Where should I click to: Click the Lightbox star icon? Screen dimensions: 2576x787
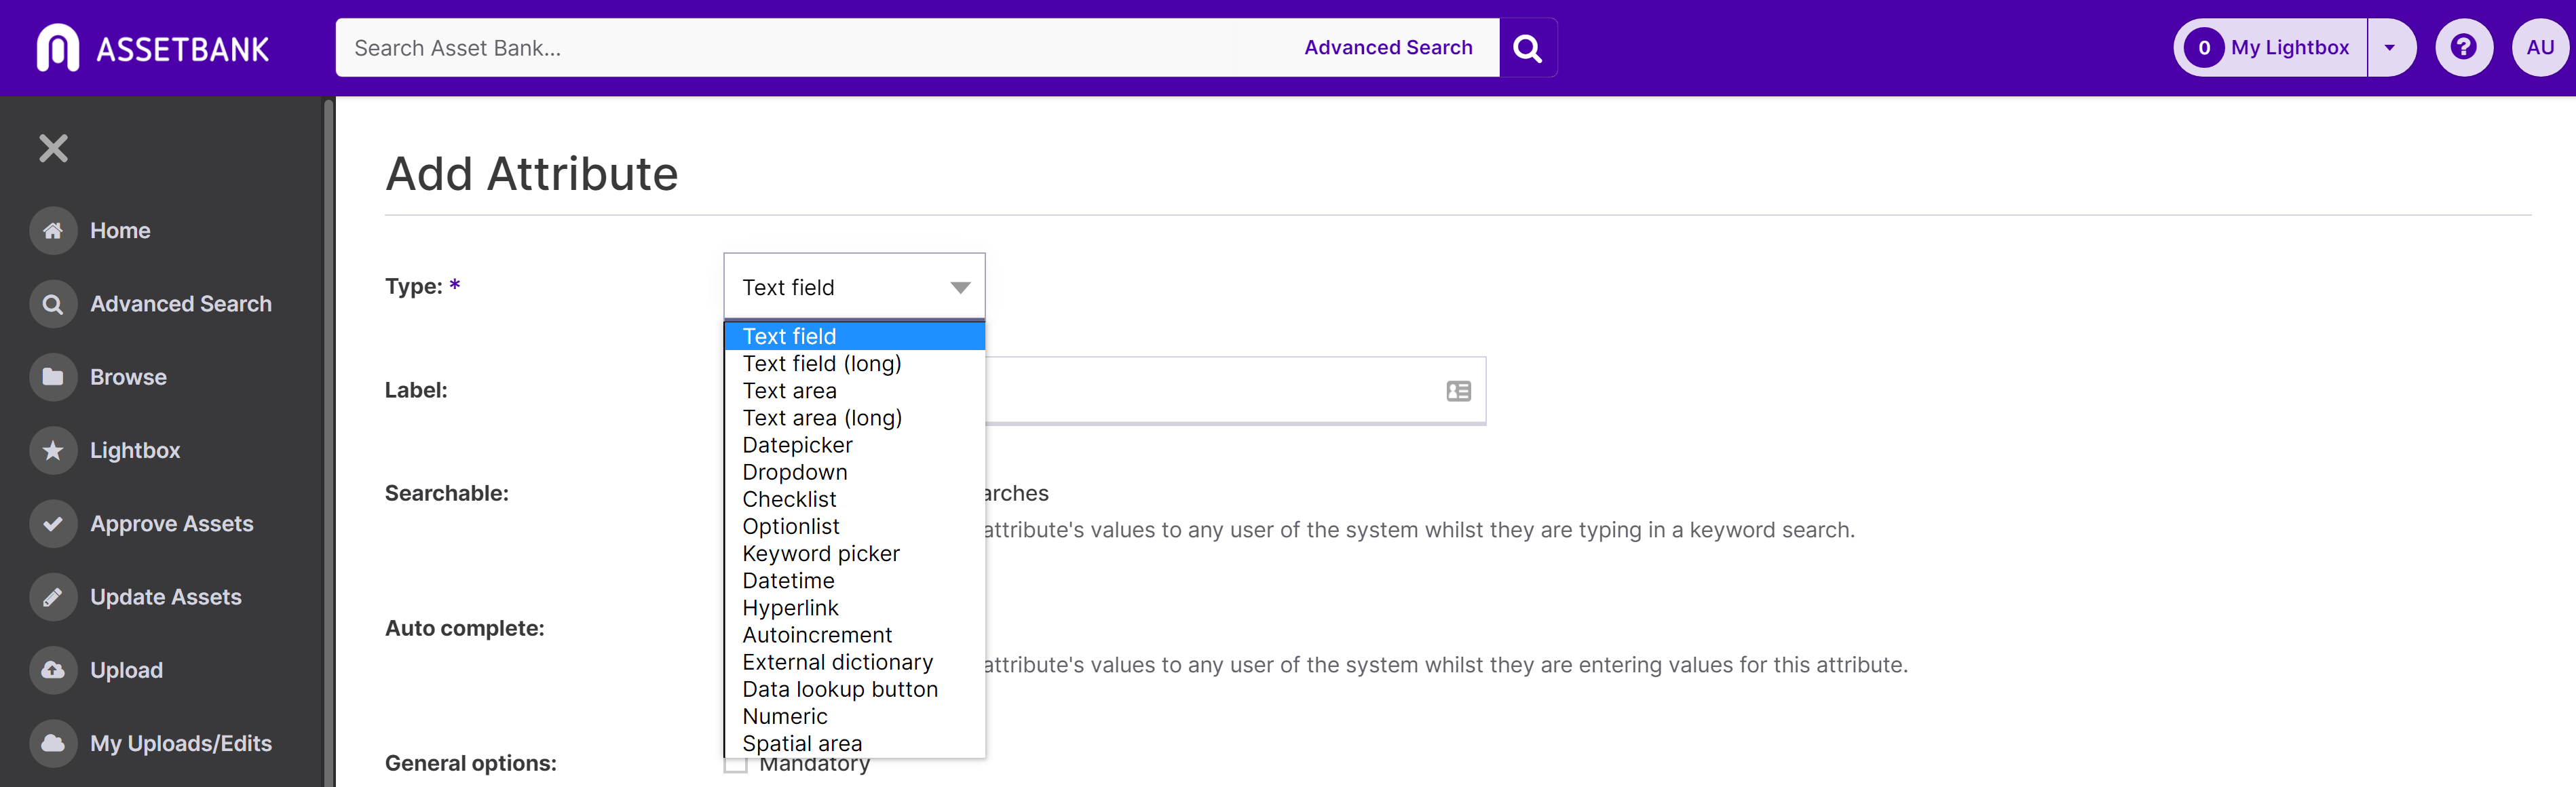[53, 451]
